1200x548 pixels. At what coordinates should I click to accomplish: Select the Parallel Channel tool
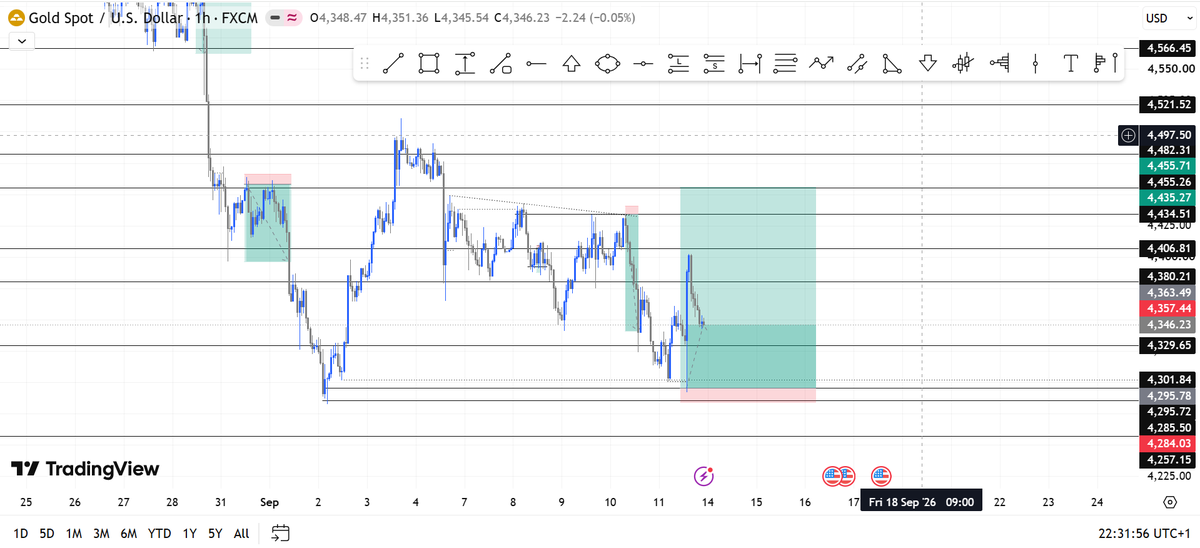pos(857,64)
